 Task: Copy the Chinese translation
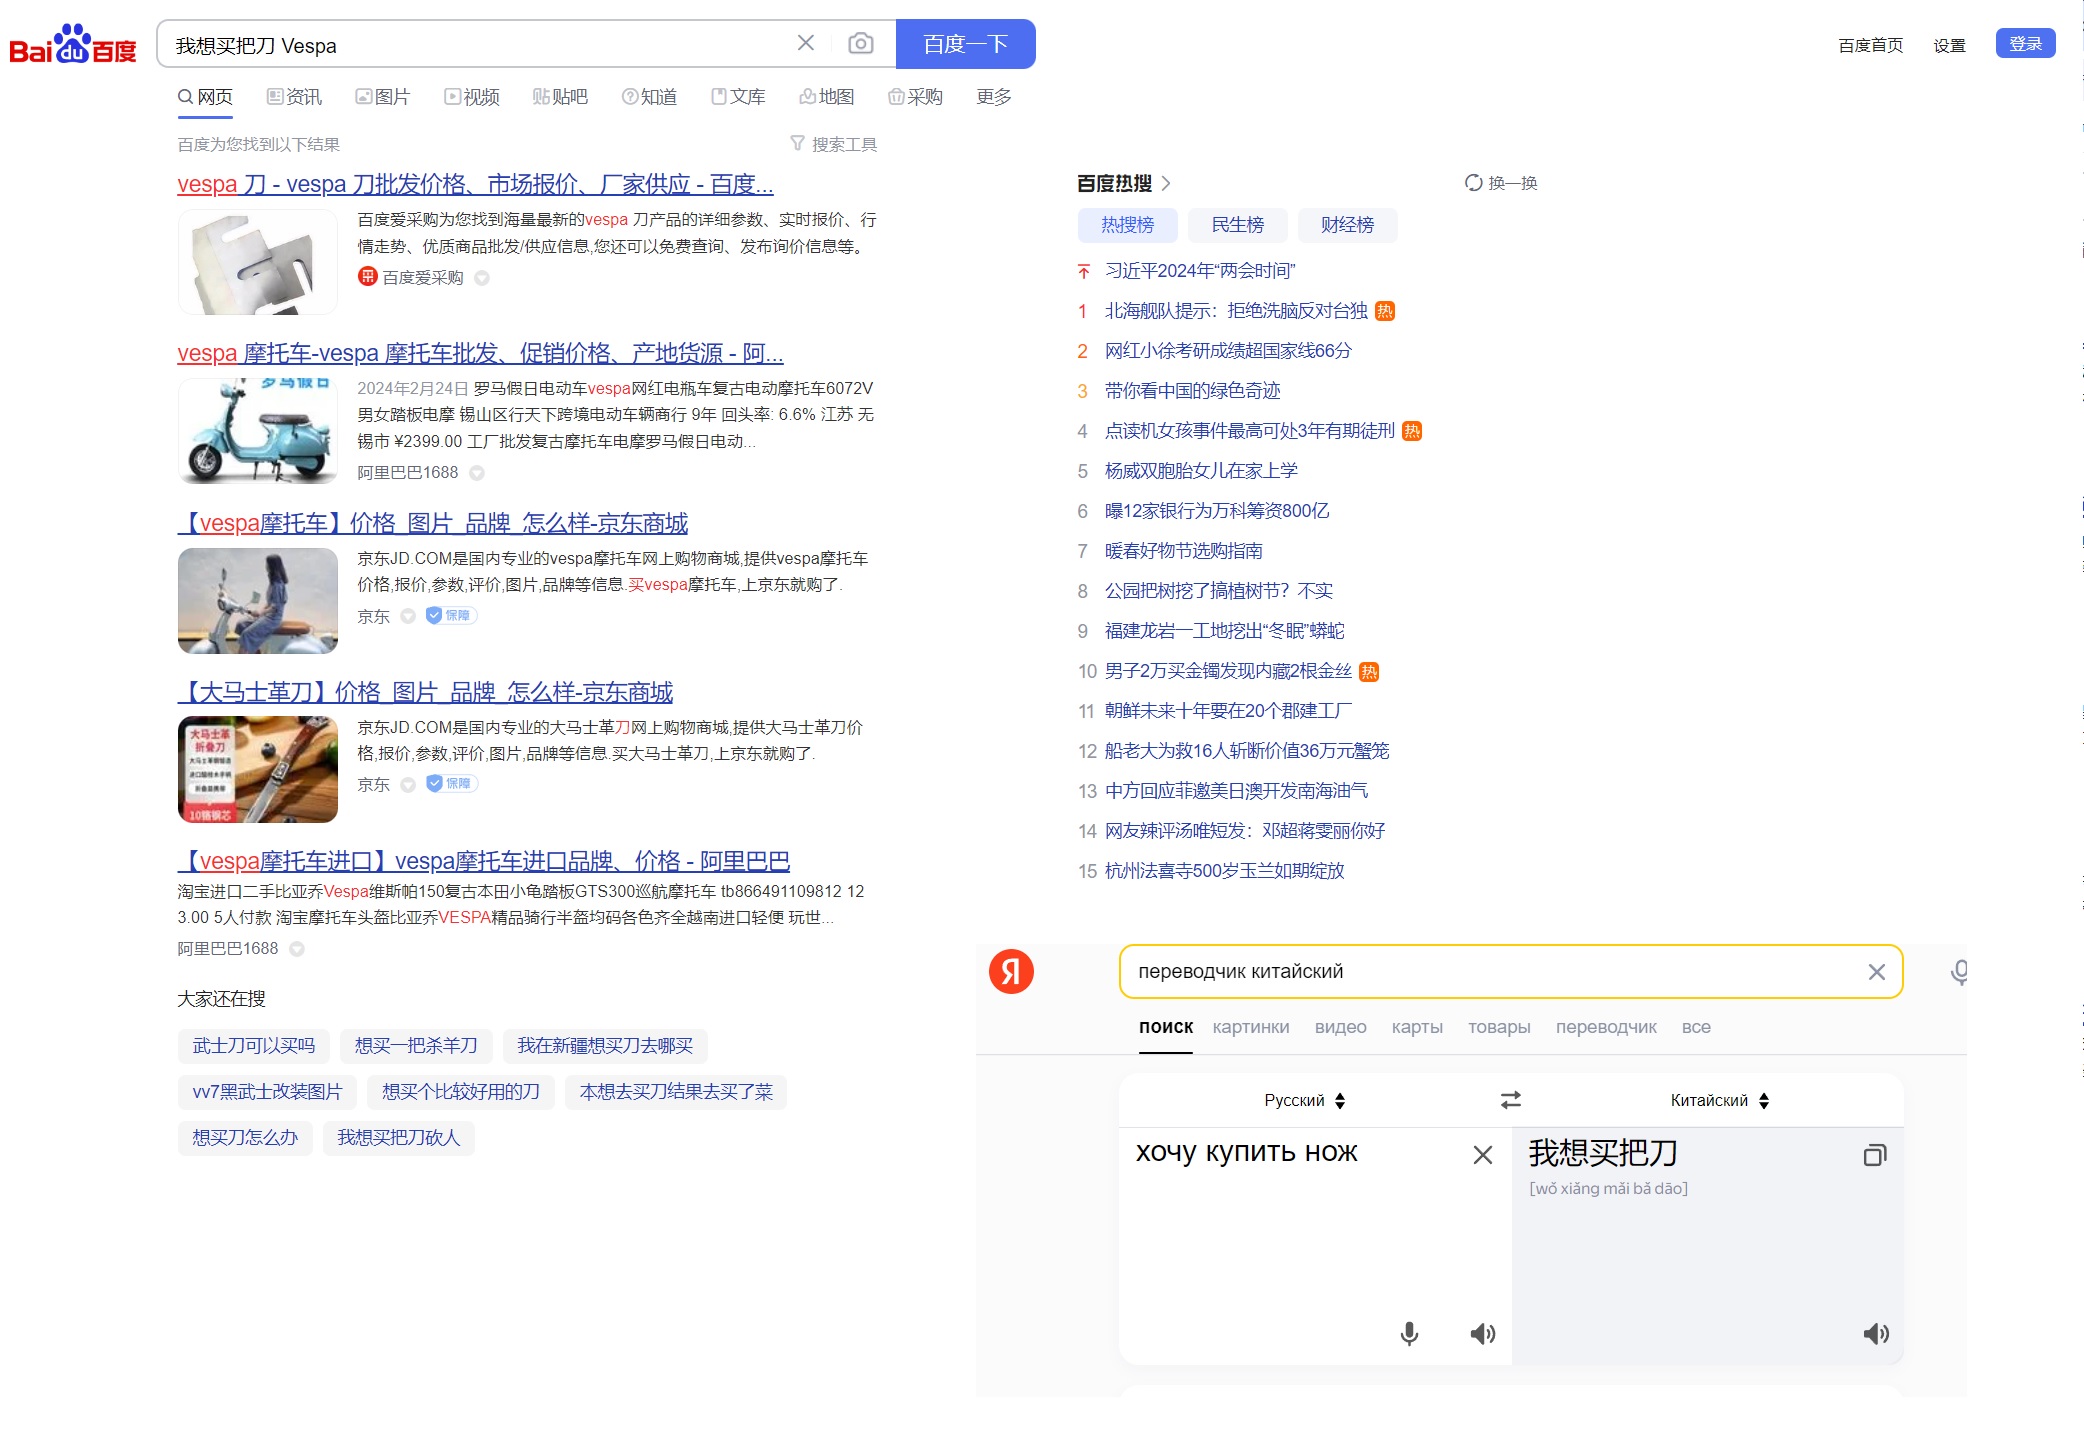1875,1155
